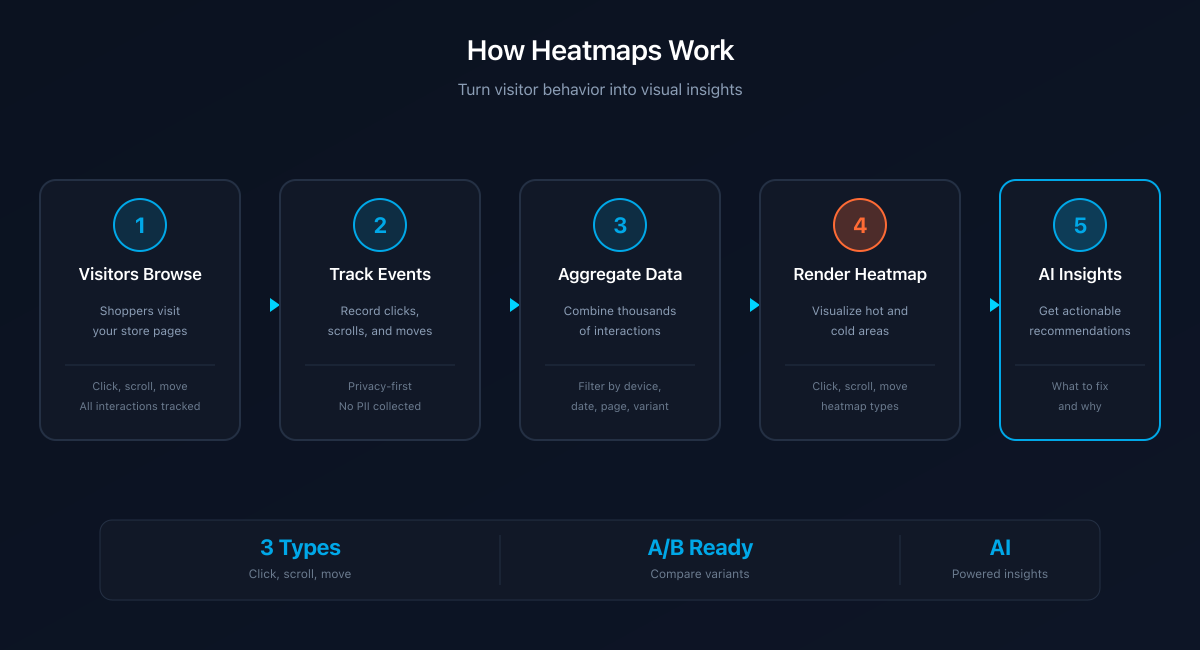Select the highlighted AI Insights card
The width and height of the screenshot is (1200, 650).
1080,310
